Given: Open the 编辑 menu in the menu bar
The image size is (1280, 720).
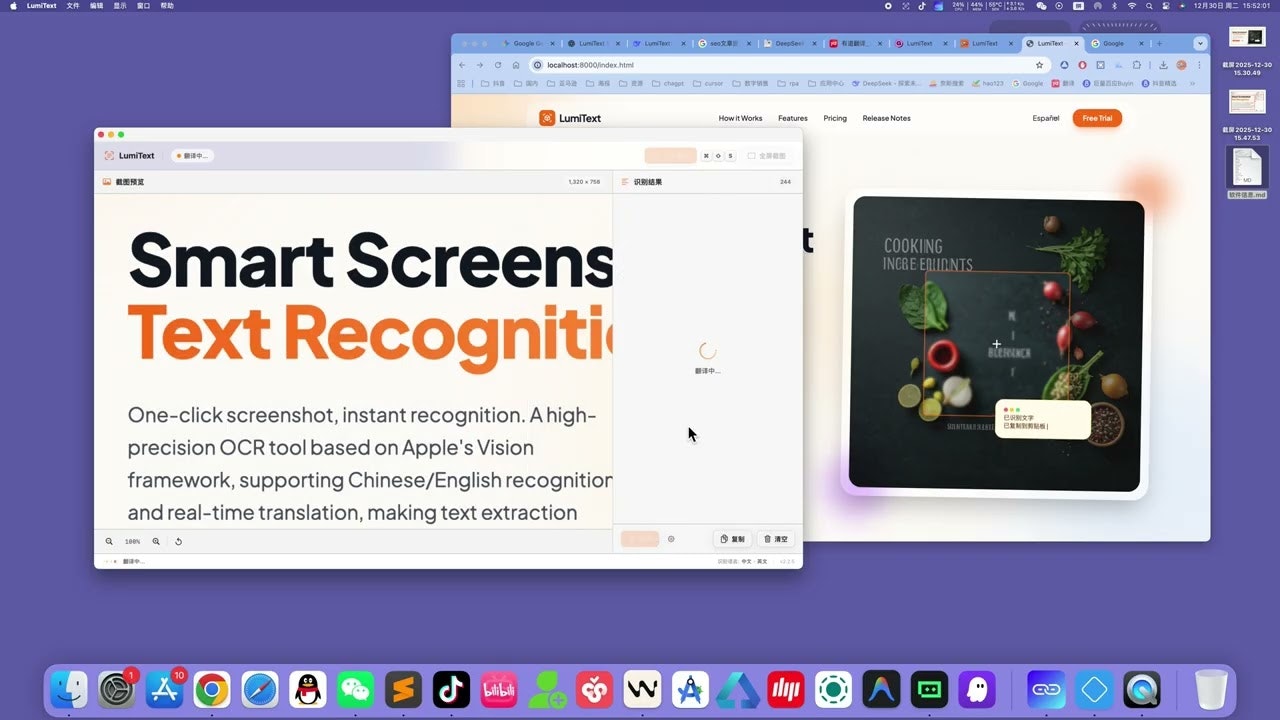Looking at the screenshot, I should (x=96, y=5).
